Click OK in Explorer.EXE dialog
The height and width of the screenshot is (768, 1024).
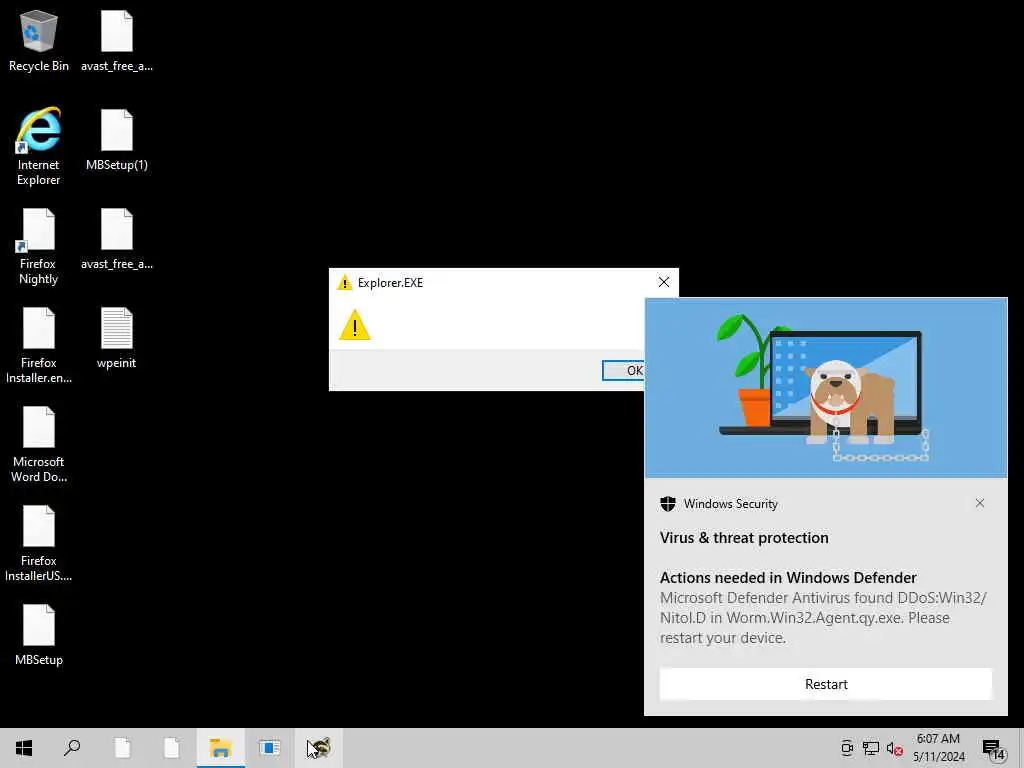click(x=624, y=370)
